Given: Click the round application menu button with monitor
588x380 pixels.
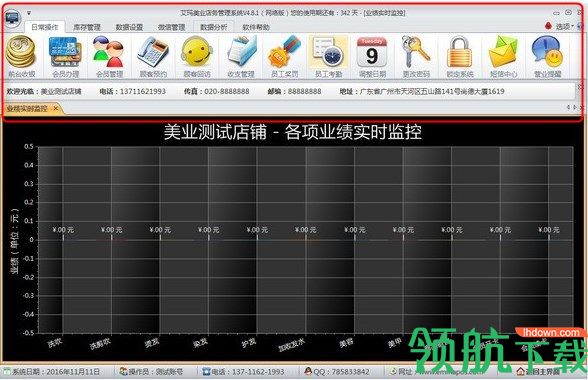Looking at the screenshot, I should 11,18.
